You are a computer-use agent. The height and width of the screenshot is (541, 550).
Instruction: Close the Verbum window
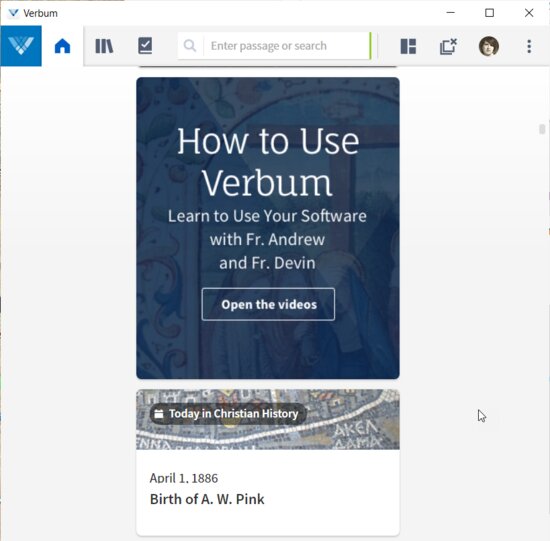[x=529, y=13]
